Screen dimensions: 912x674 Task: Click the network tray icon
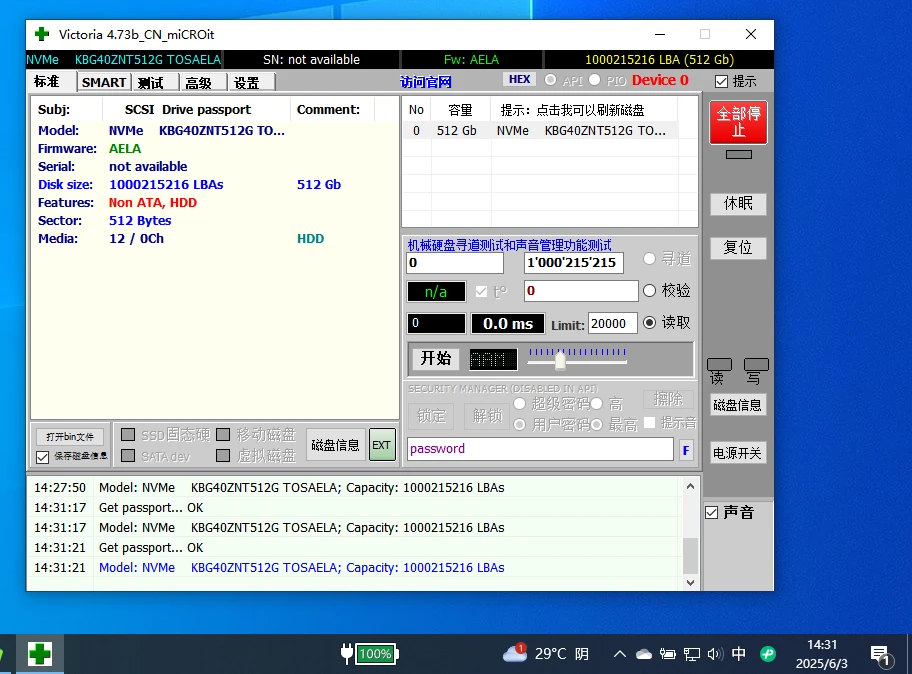click(692, 655)
